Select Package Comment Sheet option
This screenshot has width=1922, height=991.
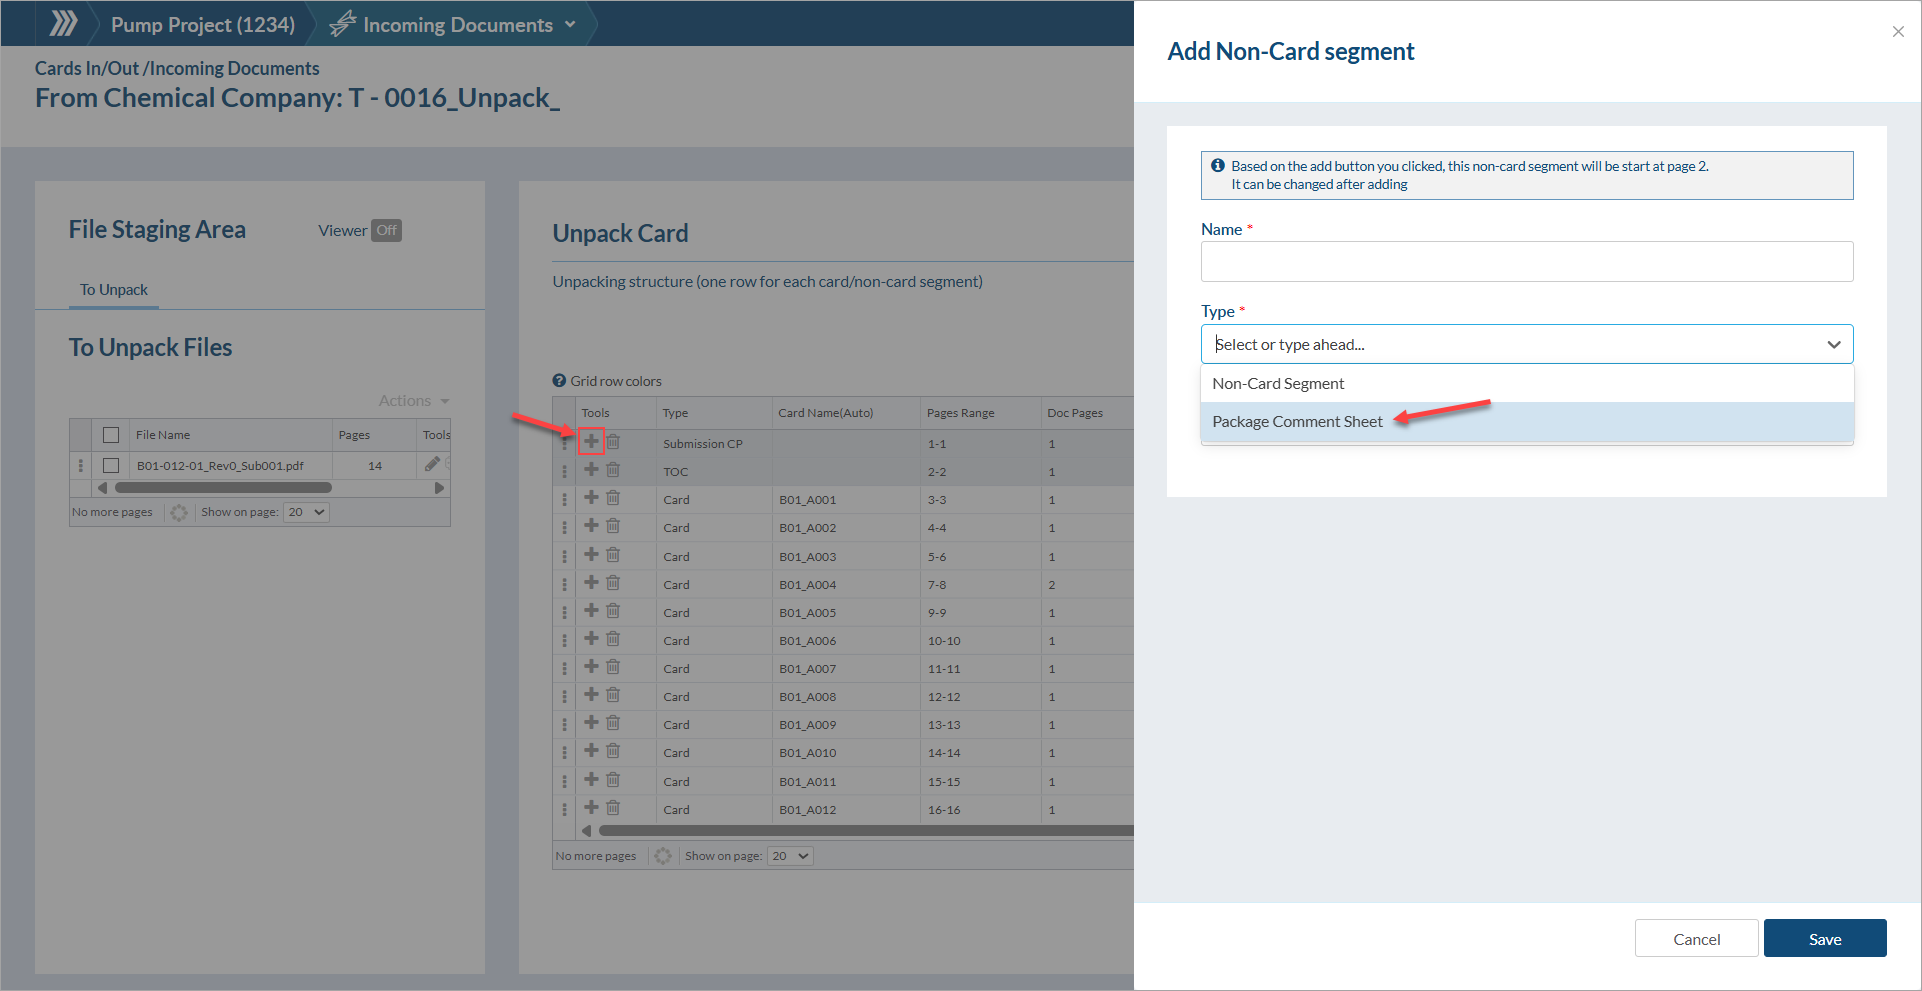(x=1527, y=422)
